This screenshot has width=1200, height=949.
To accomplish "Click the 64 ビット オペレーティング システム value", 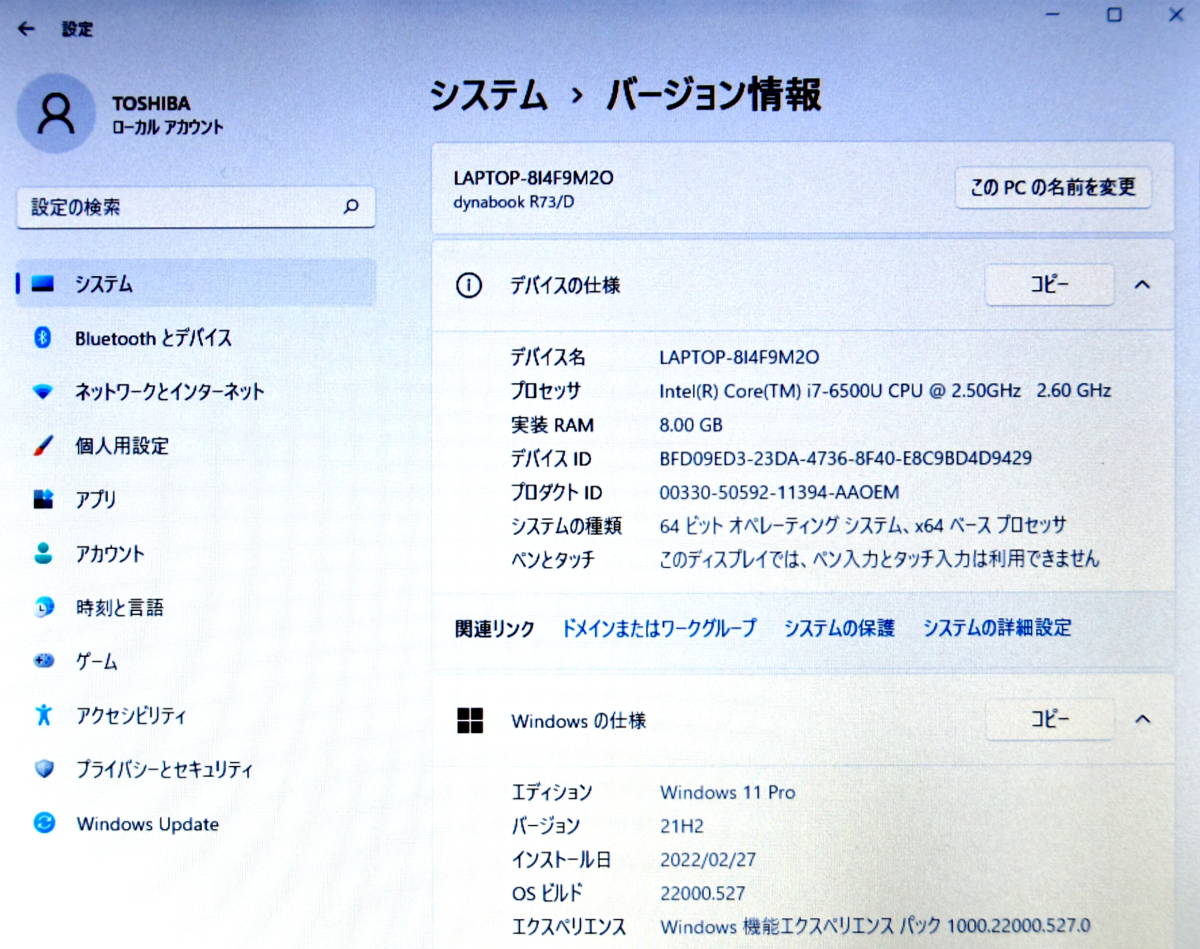I will tap(863, 525).
